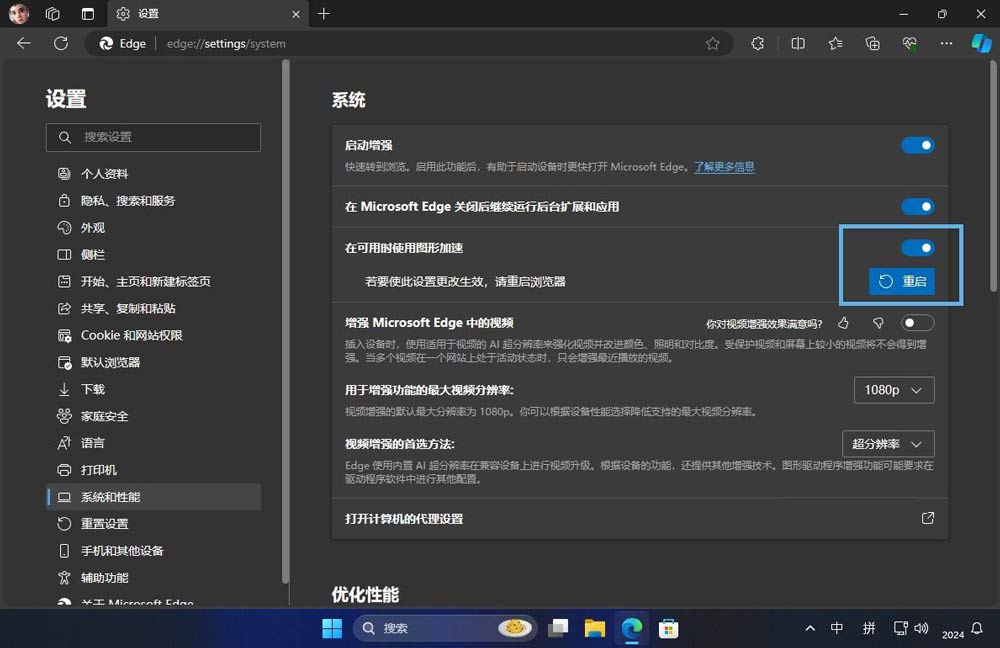Open the volume control in the tray
1000x648 pixels.
point(922,628)
